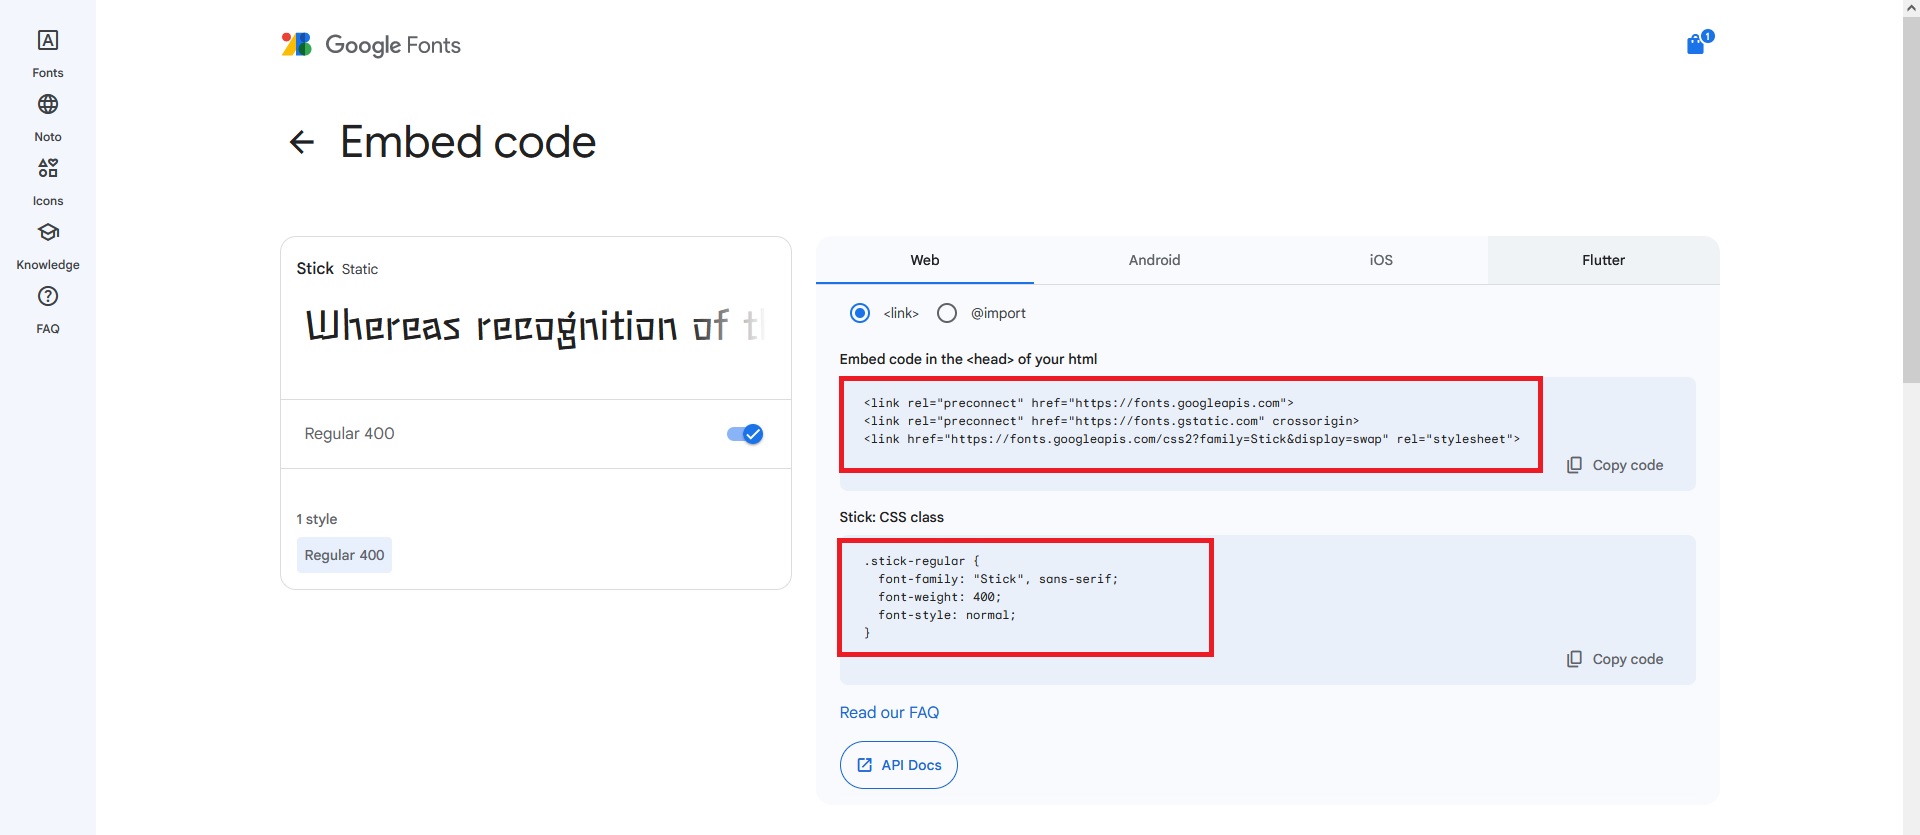Go back using the arrow beside Embed code
The width and height of the screenshot is (1920, 835).
point(301,142)
